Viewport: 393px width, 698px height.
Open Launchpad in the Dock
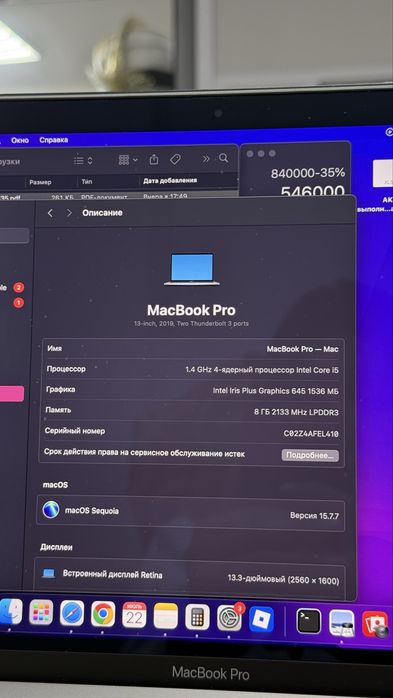tap(41, 612)
